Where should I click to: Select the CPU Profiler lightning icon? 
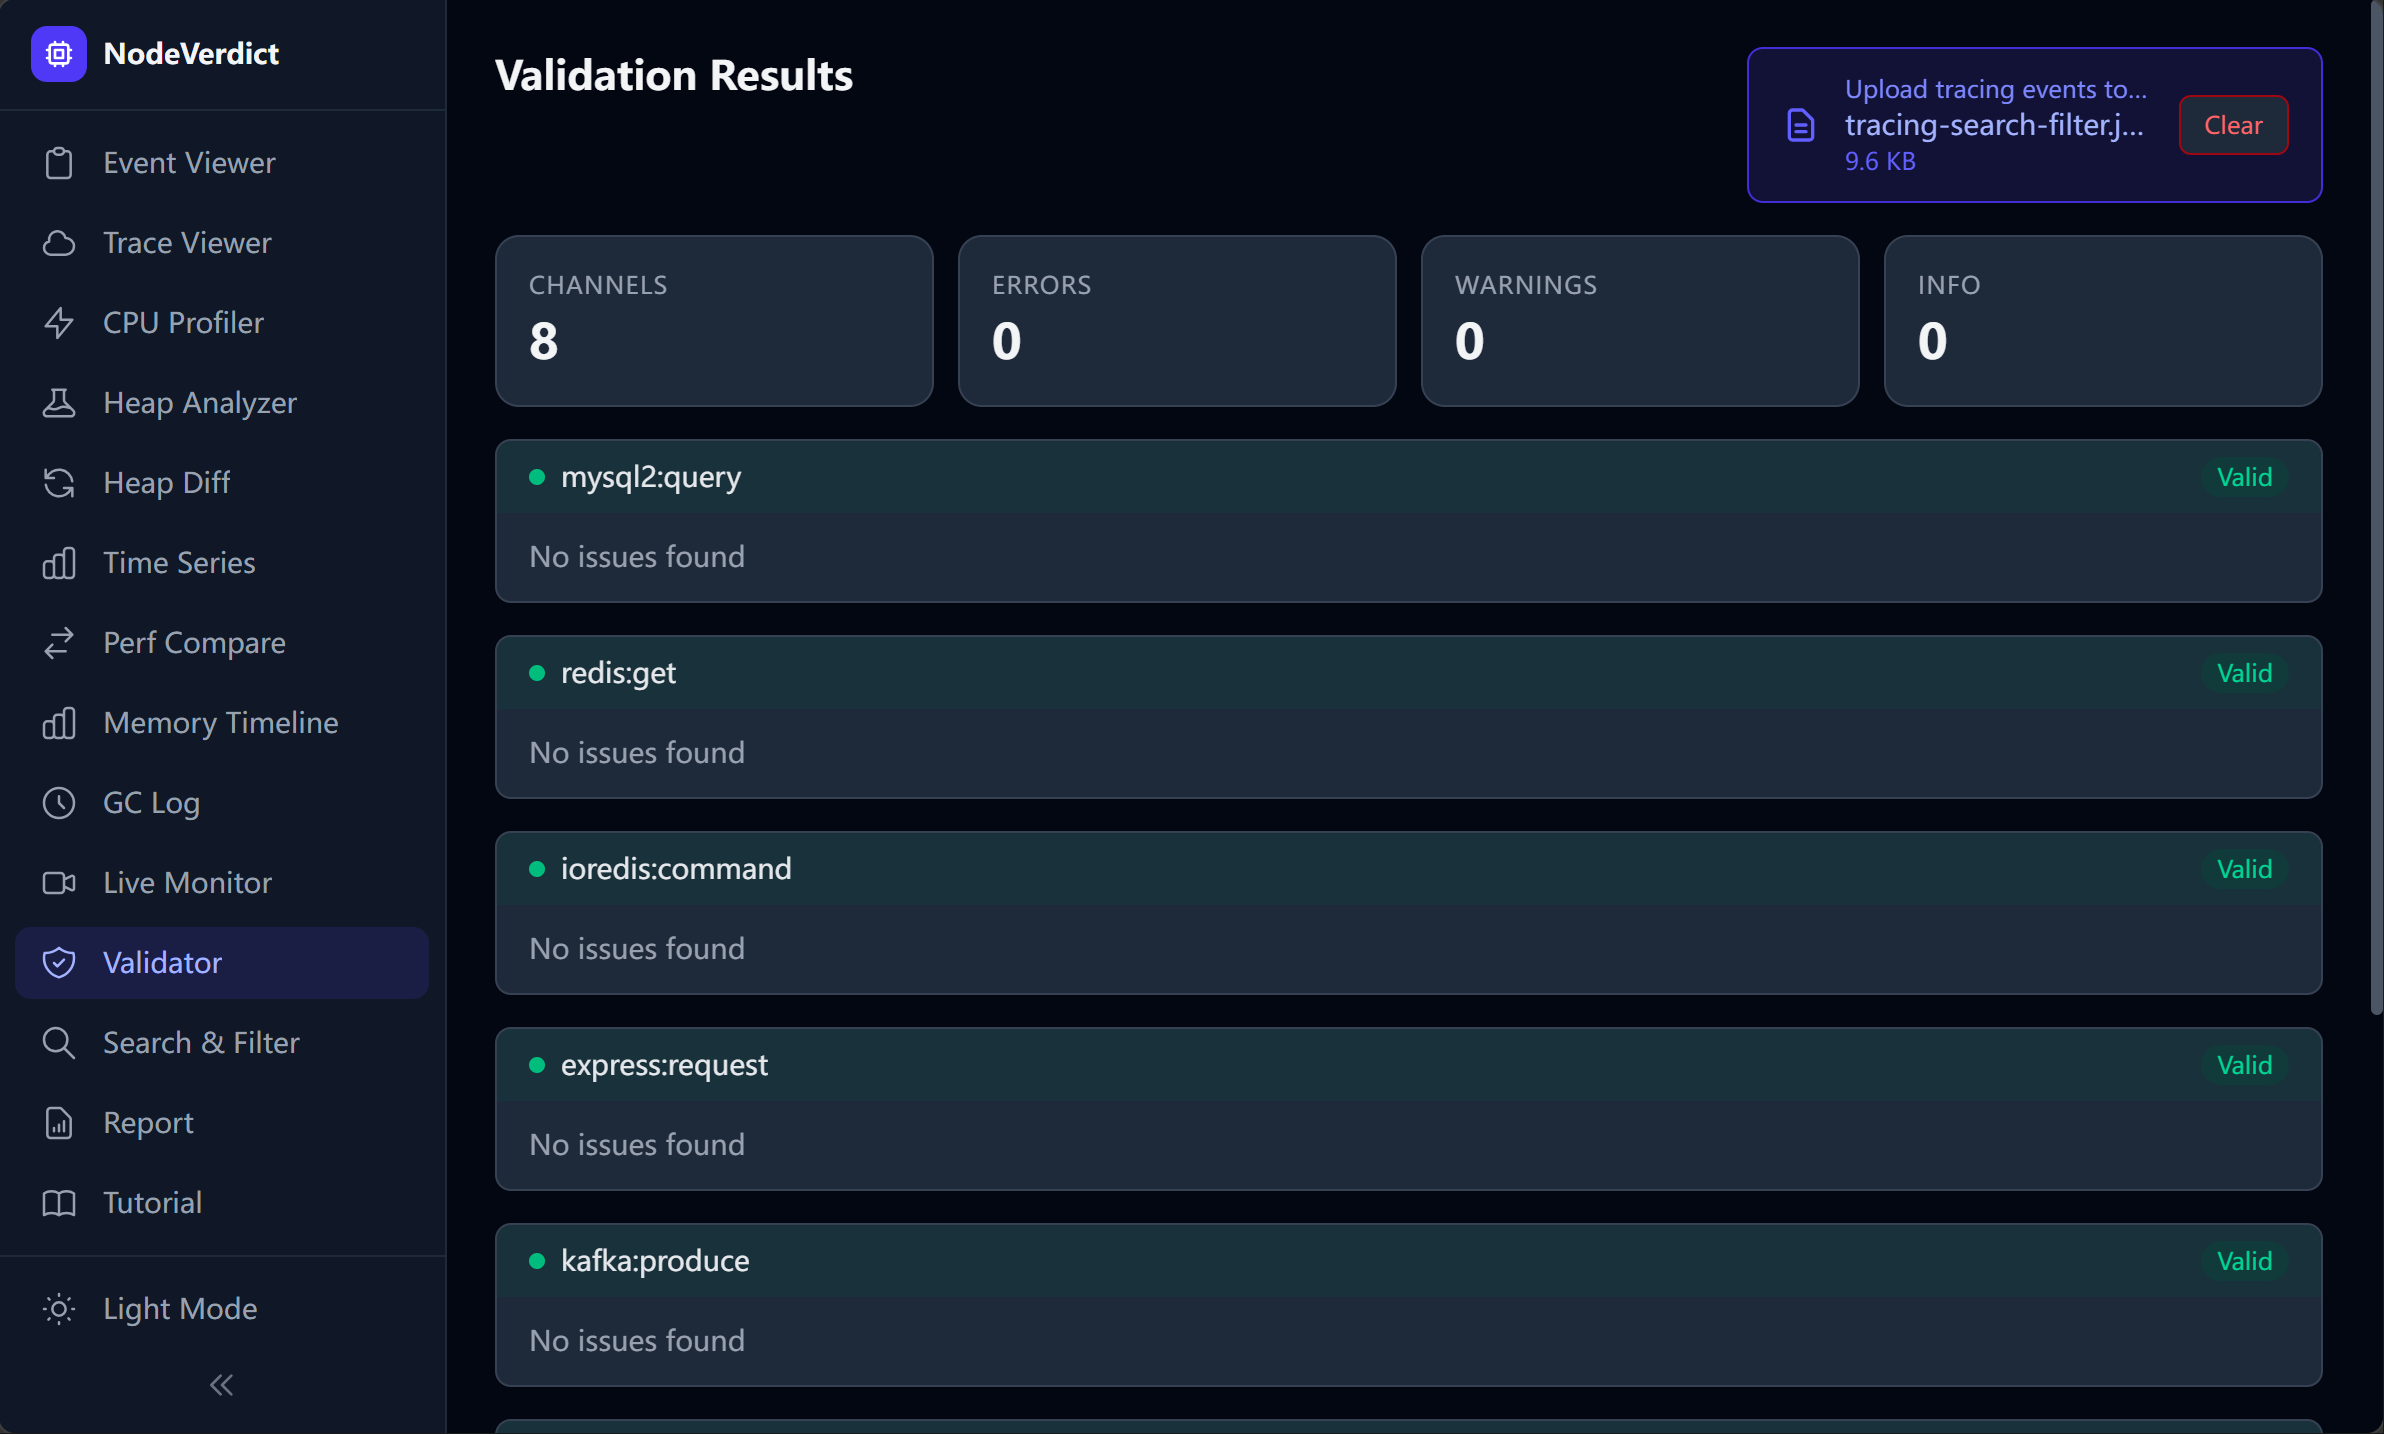[x=59, y=323]
